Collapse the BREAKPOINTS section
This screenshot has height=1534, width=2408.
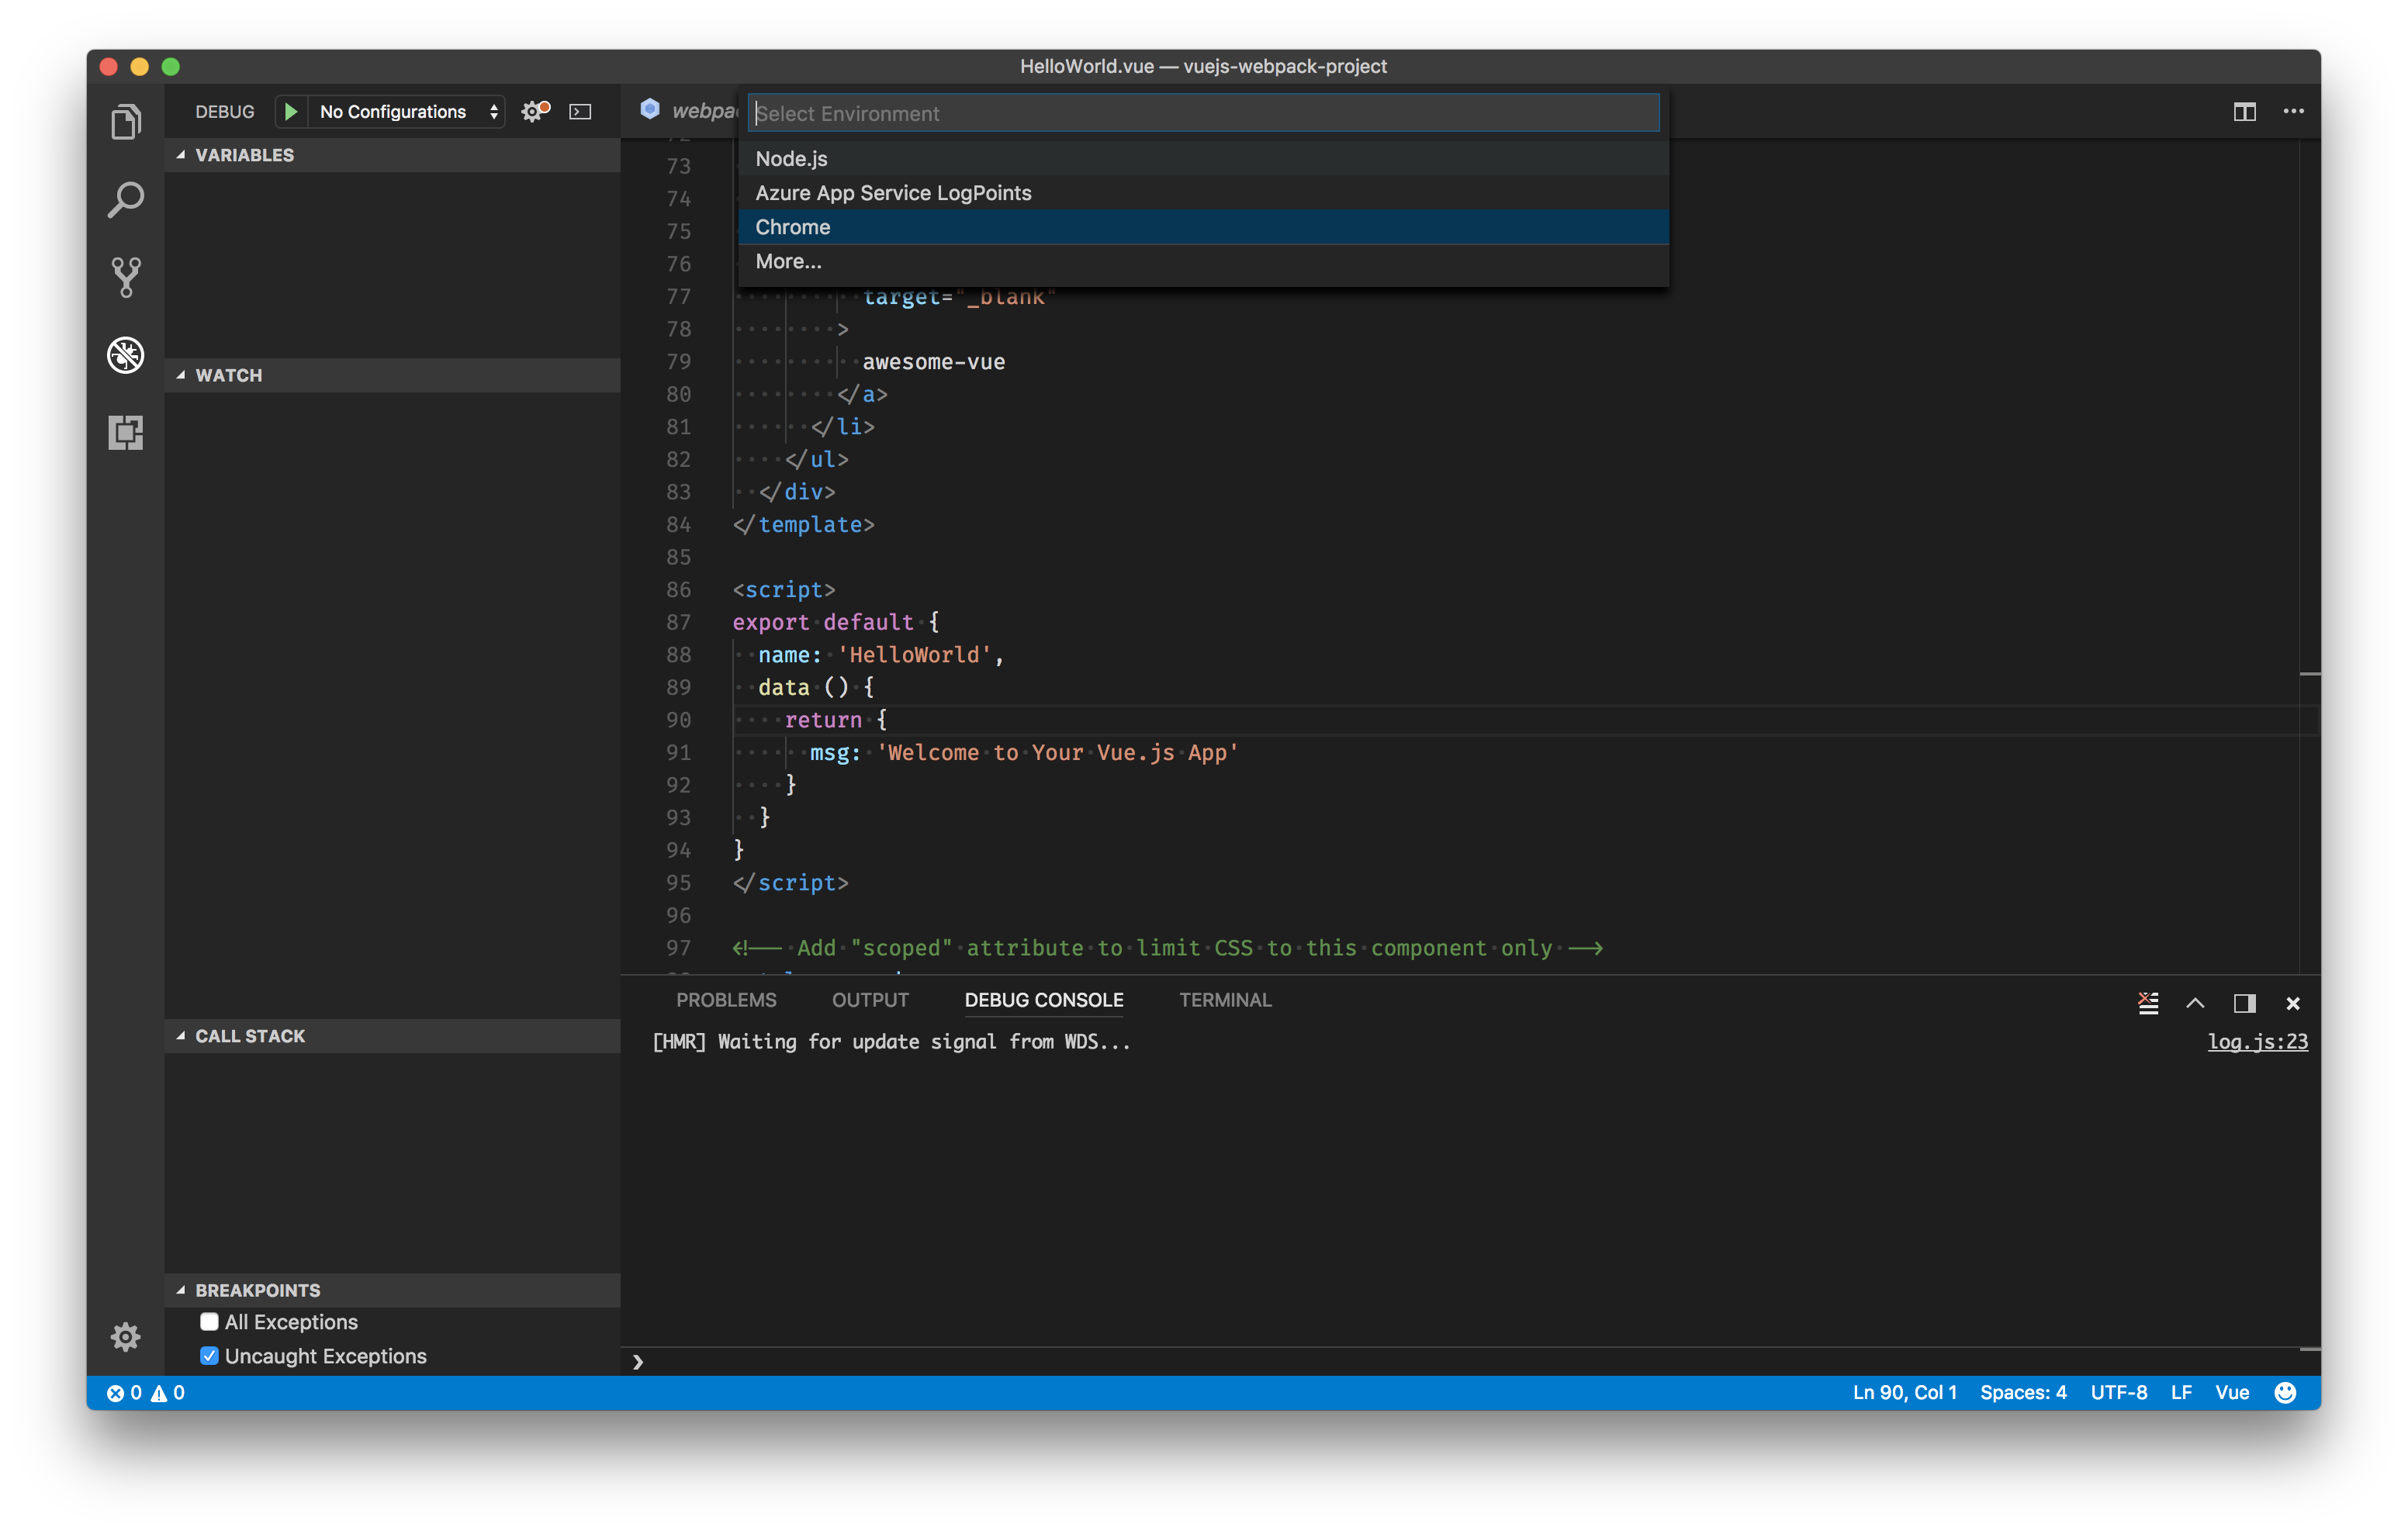(392, 1290)
